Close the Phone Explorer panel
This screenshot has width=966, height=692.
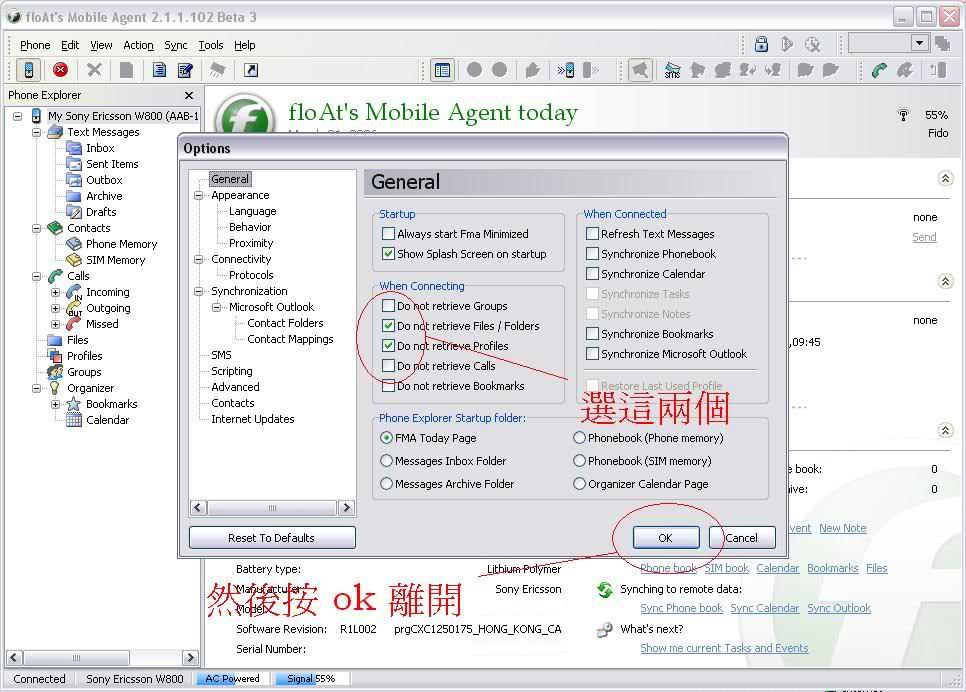(189, 96)
